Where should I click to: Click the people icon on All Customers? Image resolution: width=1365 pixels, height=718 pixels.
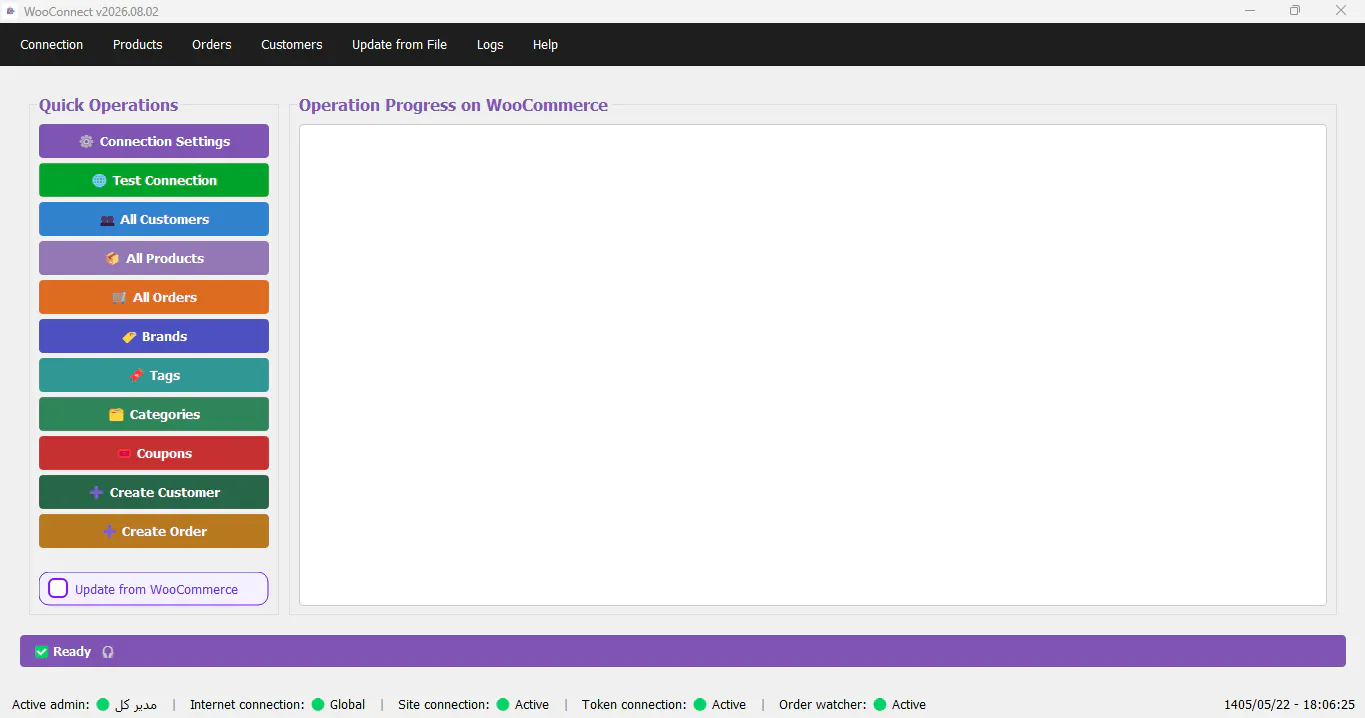coord(107,220)
